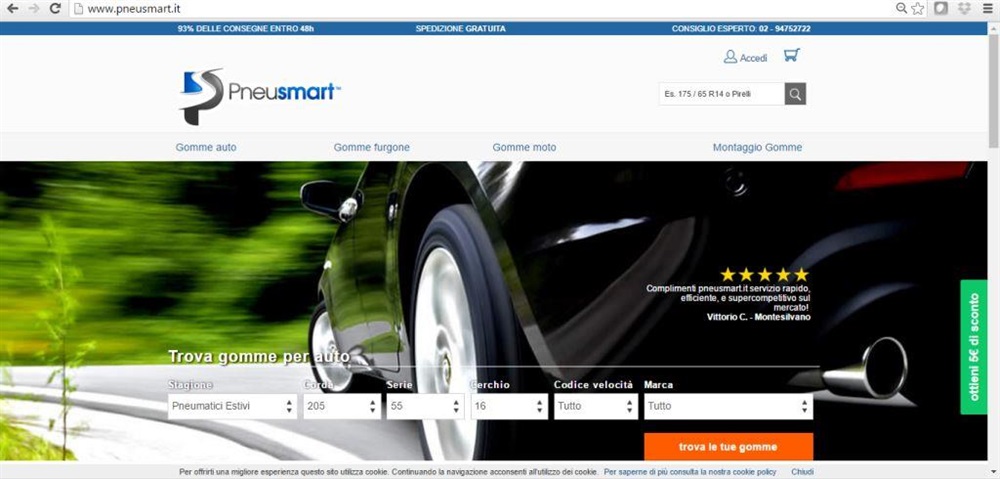Open the Serie dropdown showing 55

point(425,406)
